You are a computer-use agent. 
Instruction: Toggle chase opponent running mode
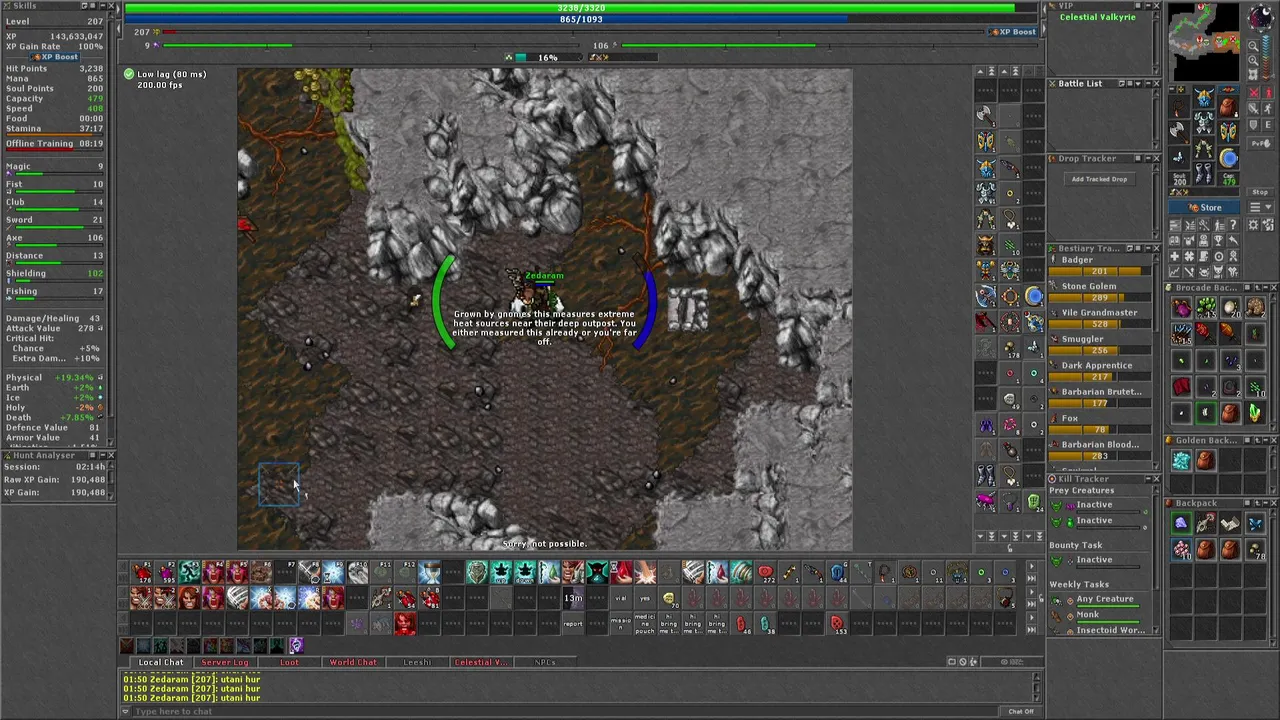(1269, 108)
